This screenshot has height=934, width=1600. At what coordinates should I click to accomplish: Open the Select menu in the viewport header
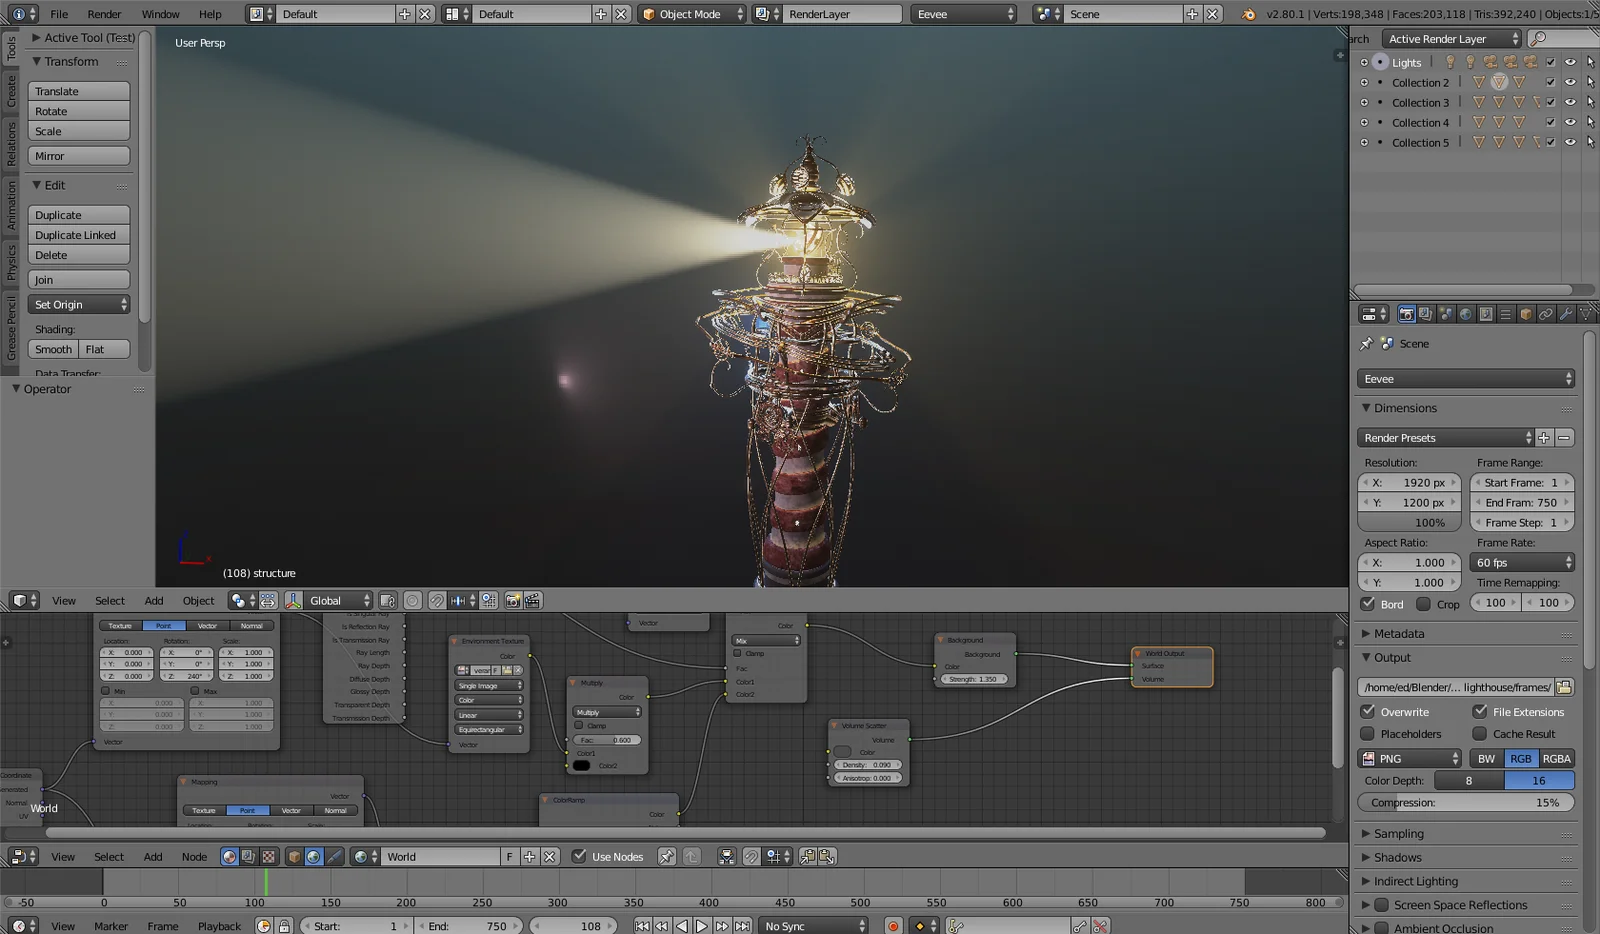(x=109, y=600)
